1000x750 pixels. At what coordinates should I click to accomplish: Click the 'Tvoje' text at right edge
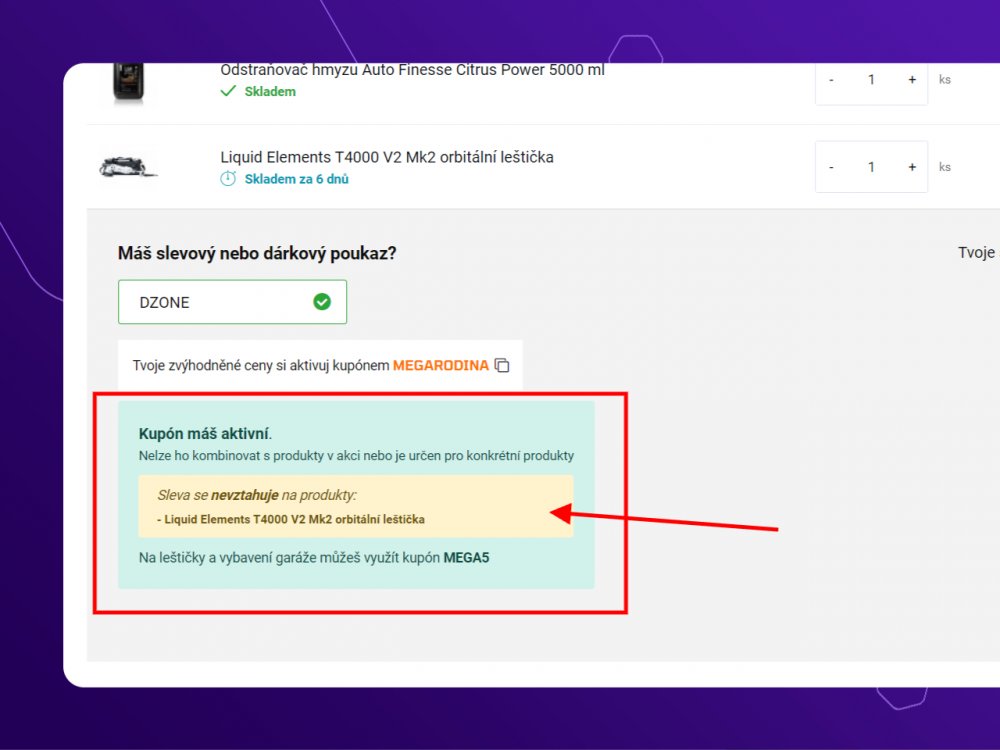click(x=978, y=253)
